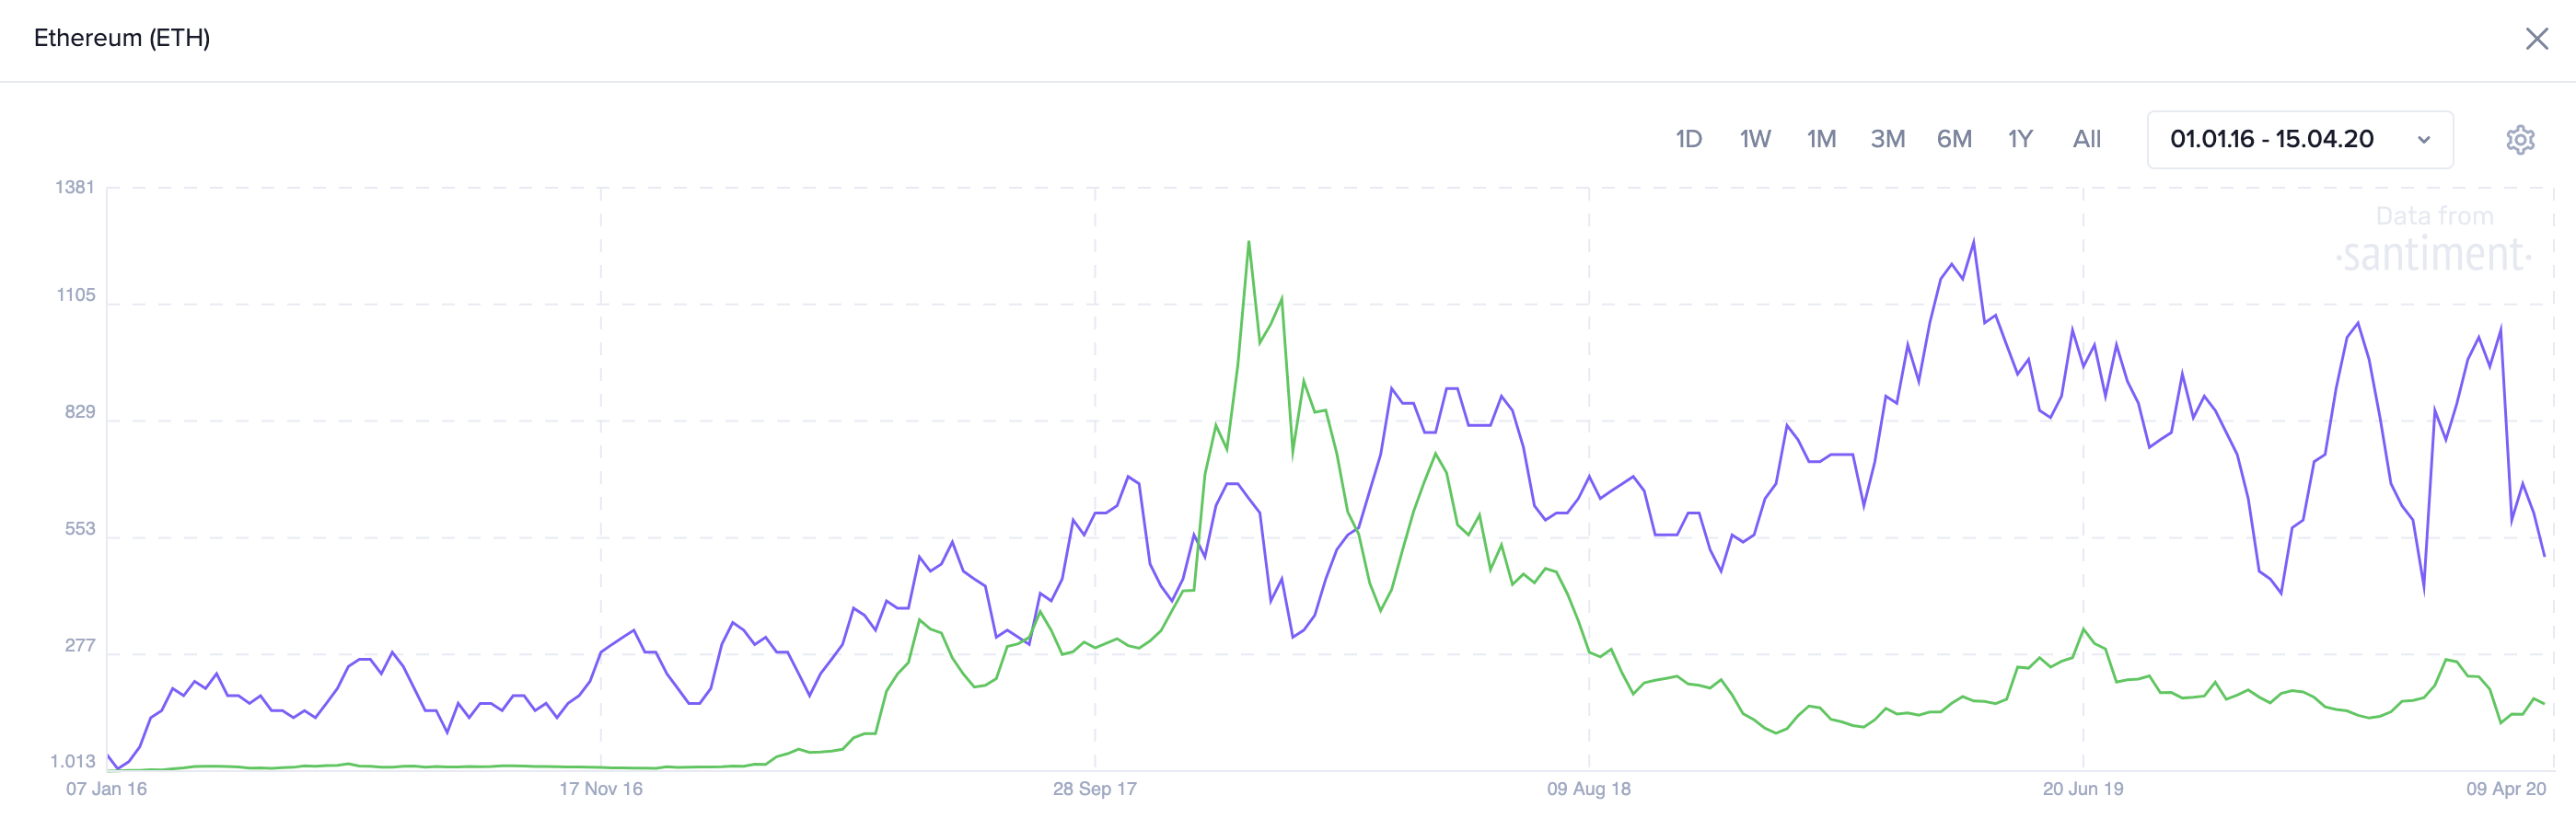2576x830 pixels.
Task: Choose the 1M time range
Action: coord(1820,140)
